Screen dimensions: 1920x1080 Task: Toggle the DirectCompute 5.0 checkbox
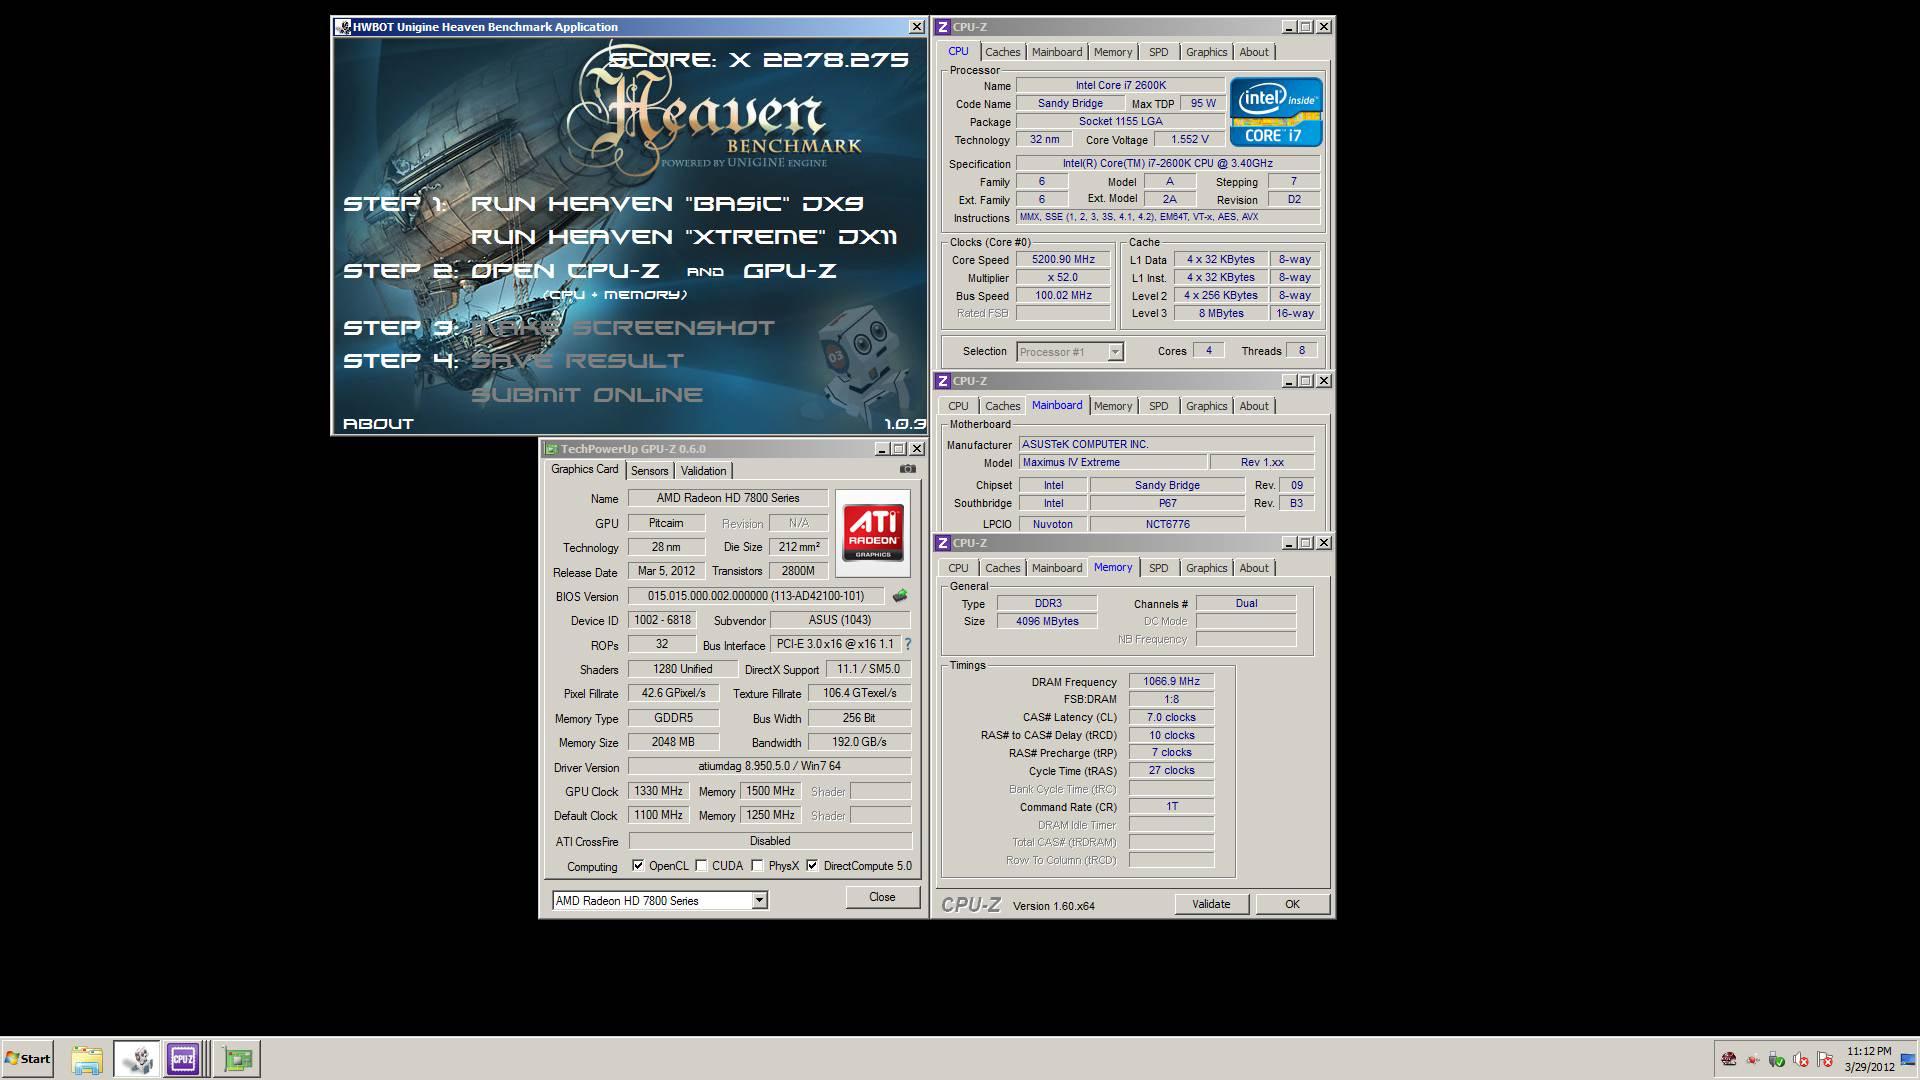(812, 866)
